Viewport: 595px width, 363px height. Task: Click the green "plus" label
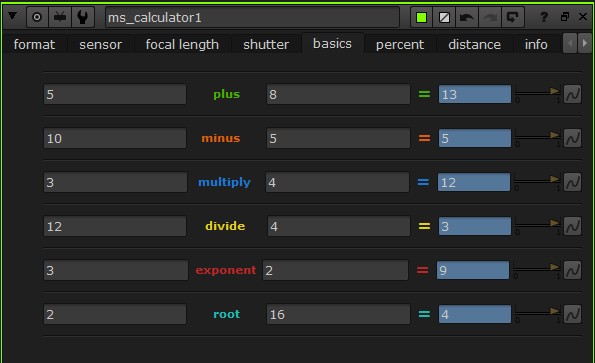pyautogui.click(x=227, y=94)
